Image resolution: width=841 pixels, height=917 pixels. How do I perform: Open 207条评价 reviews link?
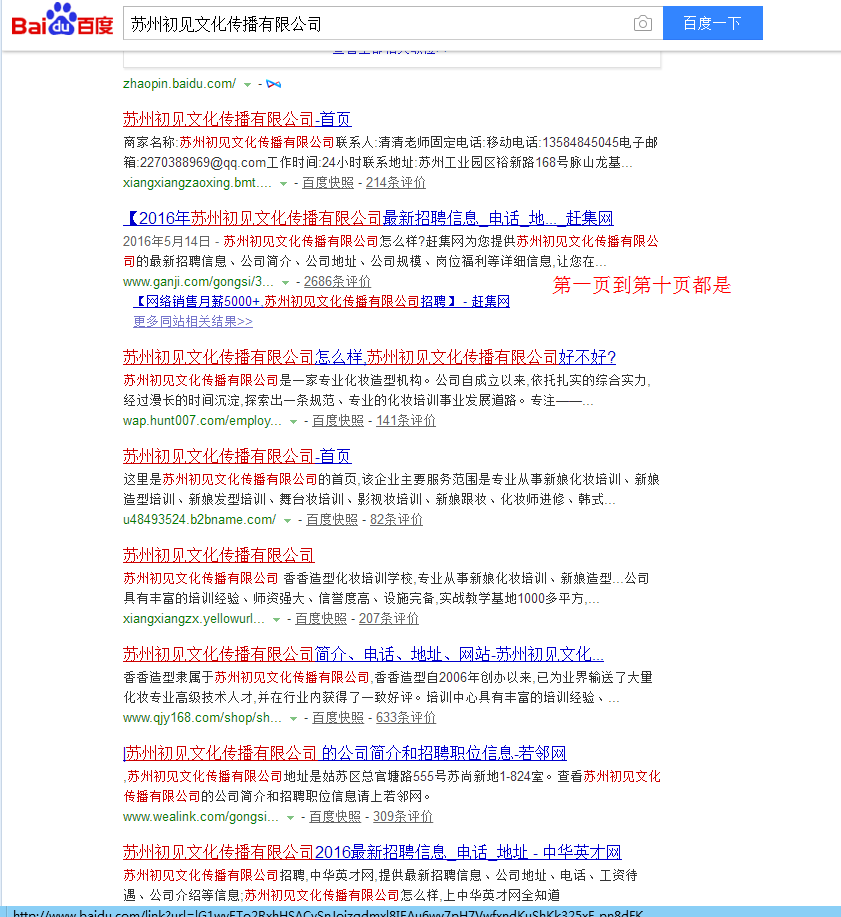point(388,618)
